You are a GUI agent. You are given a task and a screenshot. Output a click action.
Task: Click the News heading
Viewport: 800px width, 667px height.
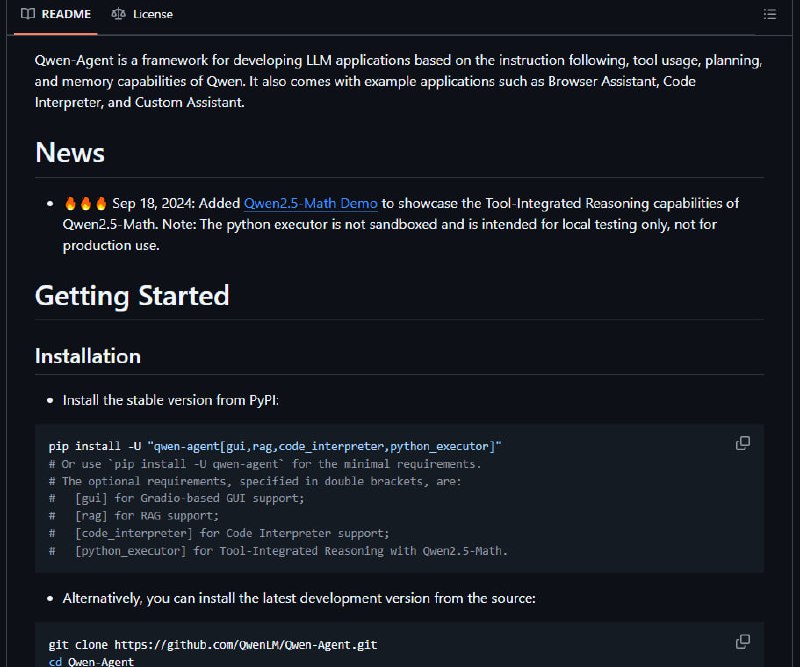click(70, 152)
